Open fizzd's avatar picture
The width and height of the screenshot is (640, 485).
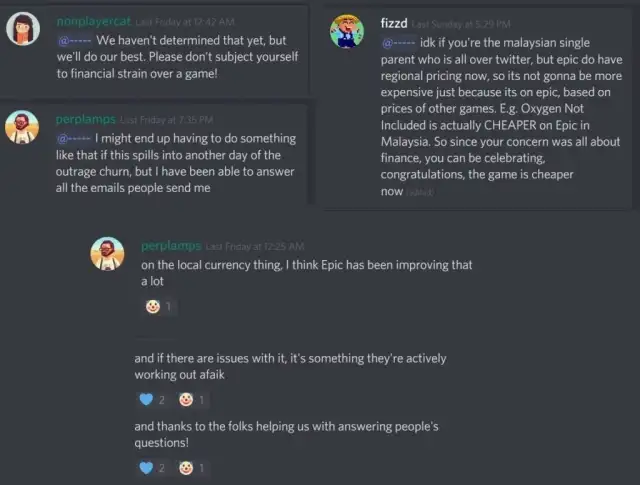coord(346,31)
